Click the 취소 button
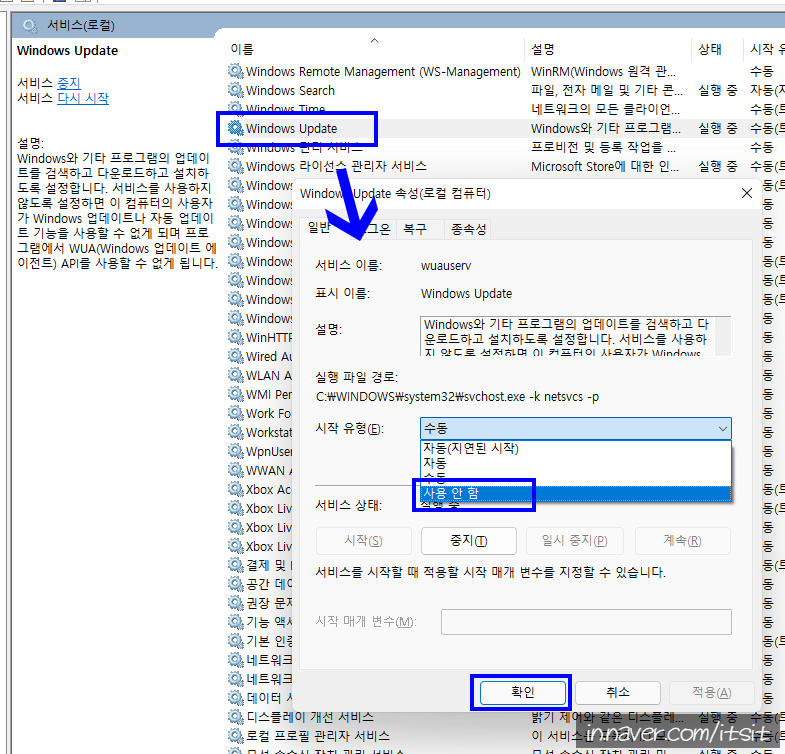 [x=618, y=692]
